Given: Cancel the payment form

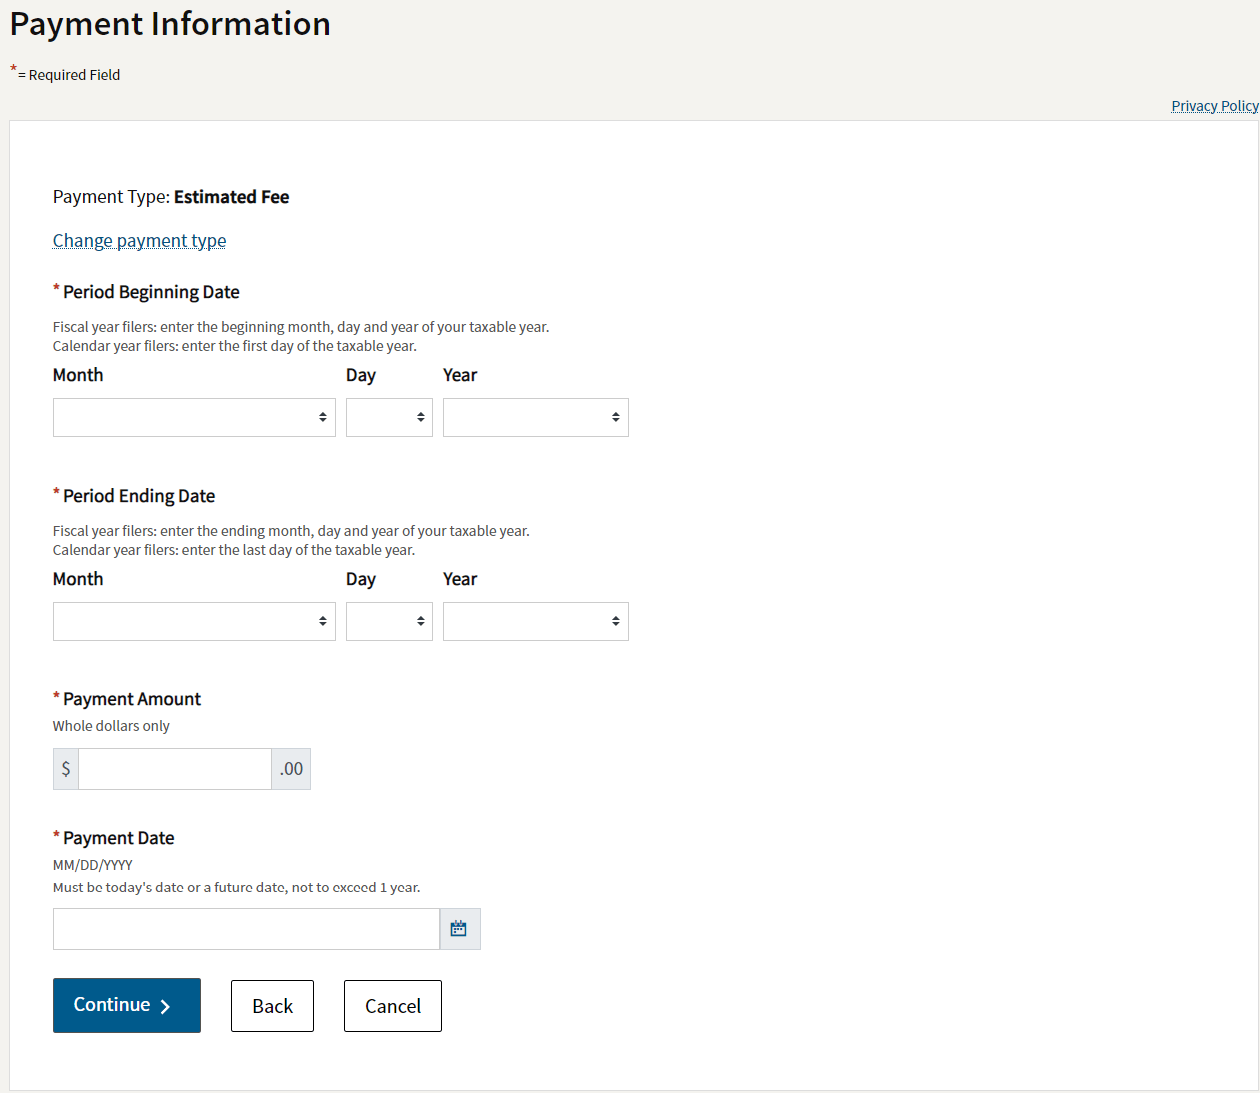Looking at the screenshot, I should pyautogui.click(x=393, y=1006).
